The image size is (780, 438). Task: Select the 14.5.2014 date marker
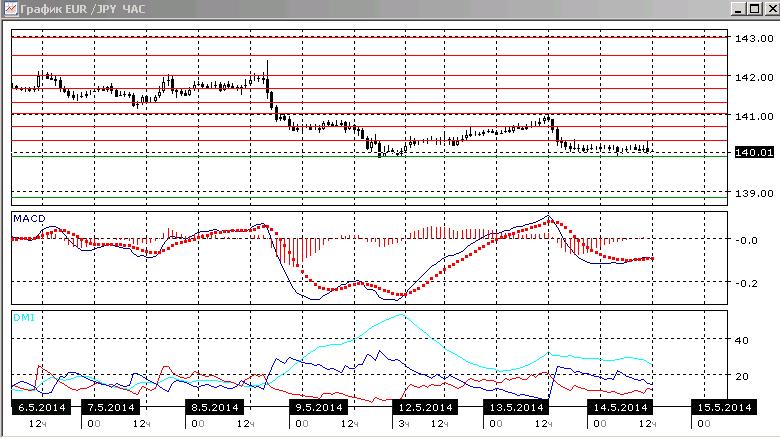(x=620, y=408)
